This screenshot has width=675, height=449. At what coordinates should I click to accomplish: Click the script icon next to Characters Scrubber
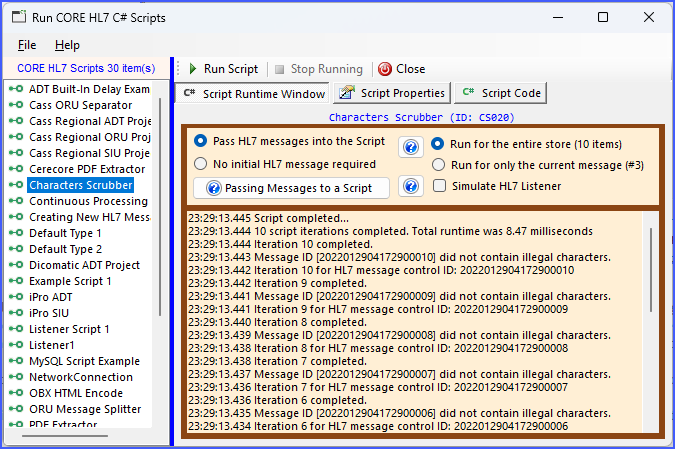(16, 185)
